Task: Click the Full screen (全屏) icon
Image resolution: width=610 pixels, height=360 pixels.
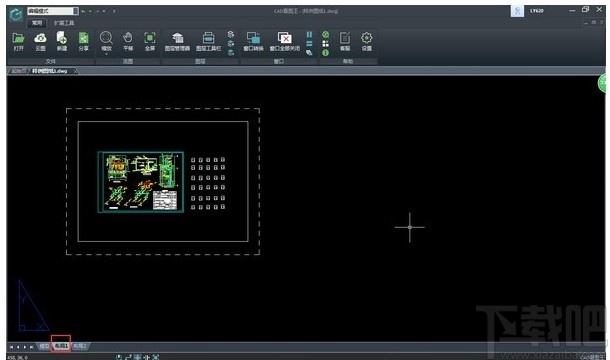Action: pos(150,42)
